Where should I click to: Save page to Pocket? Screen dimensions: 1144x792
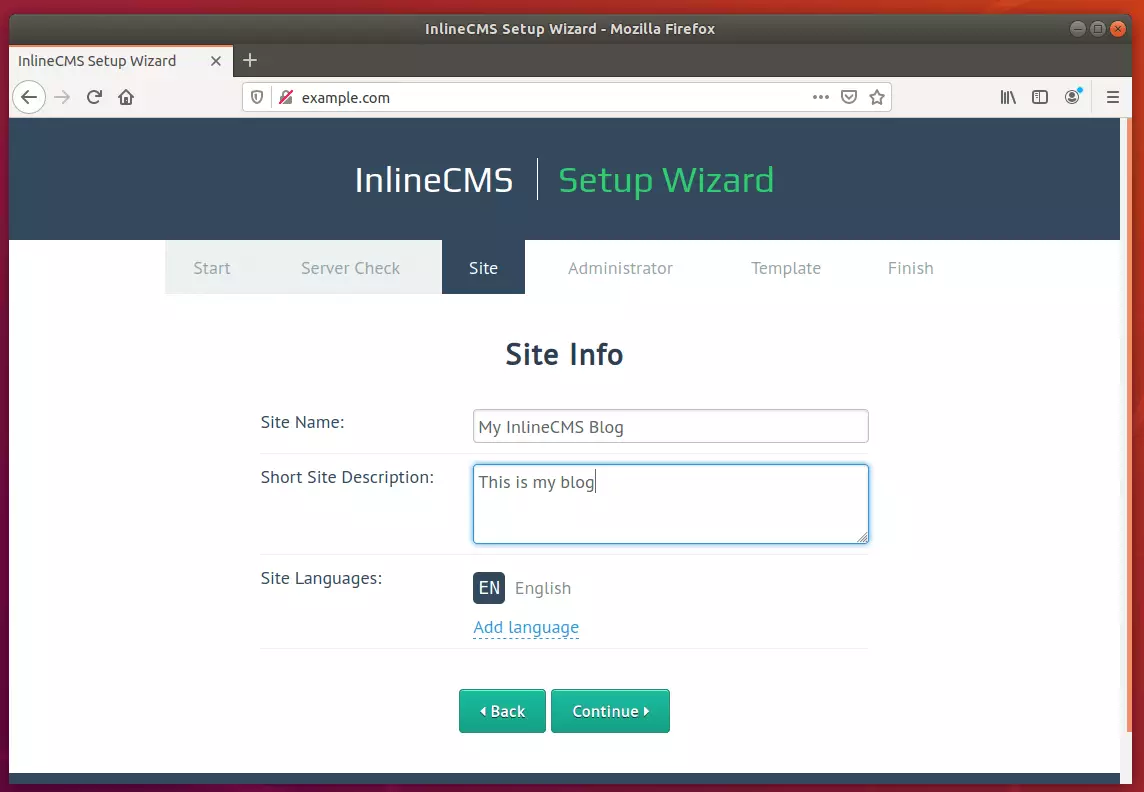(849, 97)
